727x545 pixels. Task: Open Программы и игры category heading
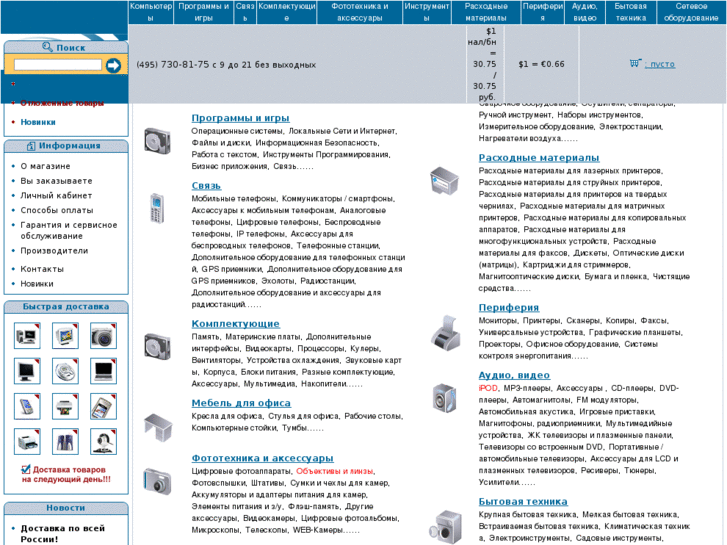[x=241, y=118]
